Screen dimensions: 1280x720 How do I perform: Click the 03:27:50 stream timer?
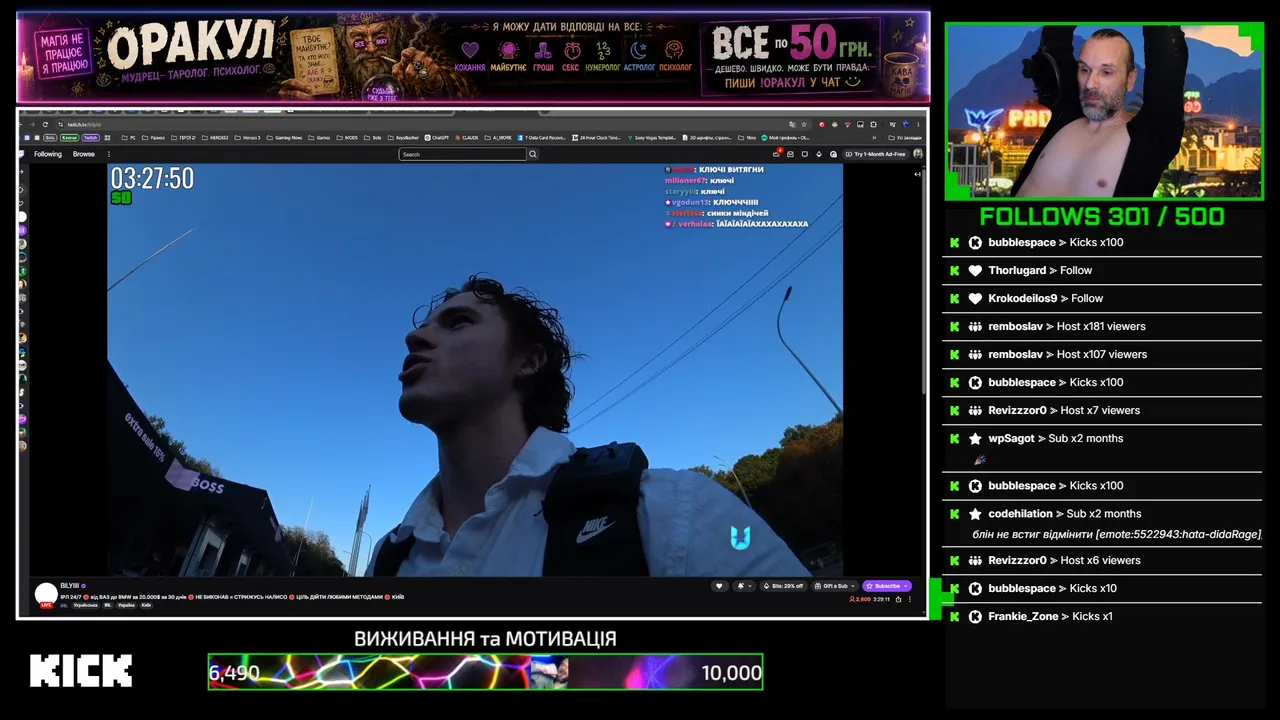click(x=152, y=179)
